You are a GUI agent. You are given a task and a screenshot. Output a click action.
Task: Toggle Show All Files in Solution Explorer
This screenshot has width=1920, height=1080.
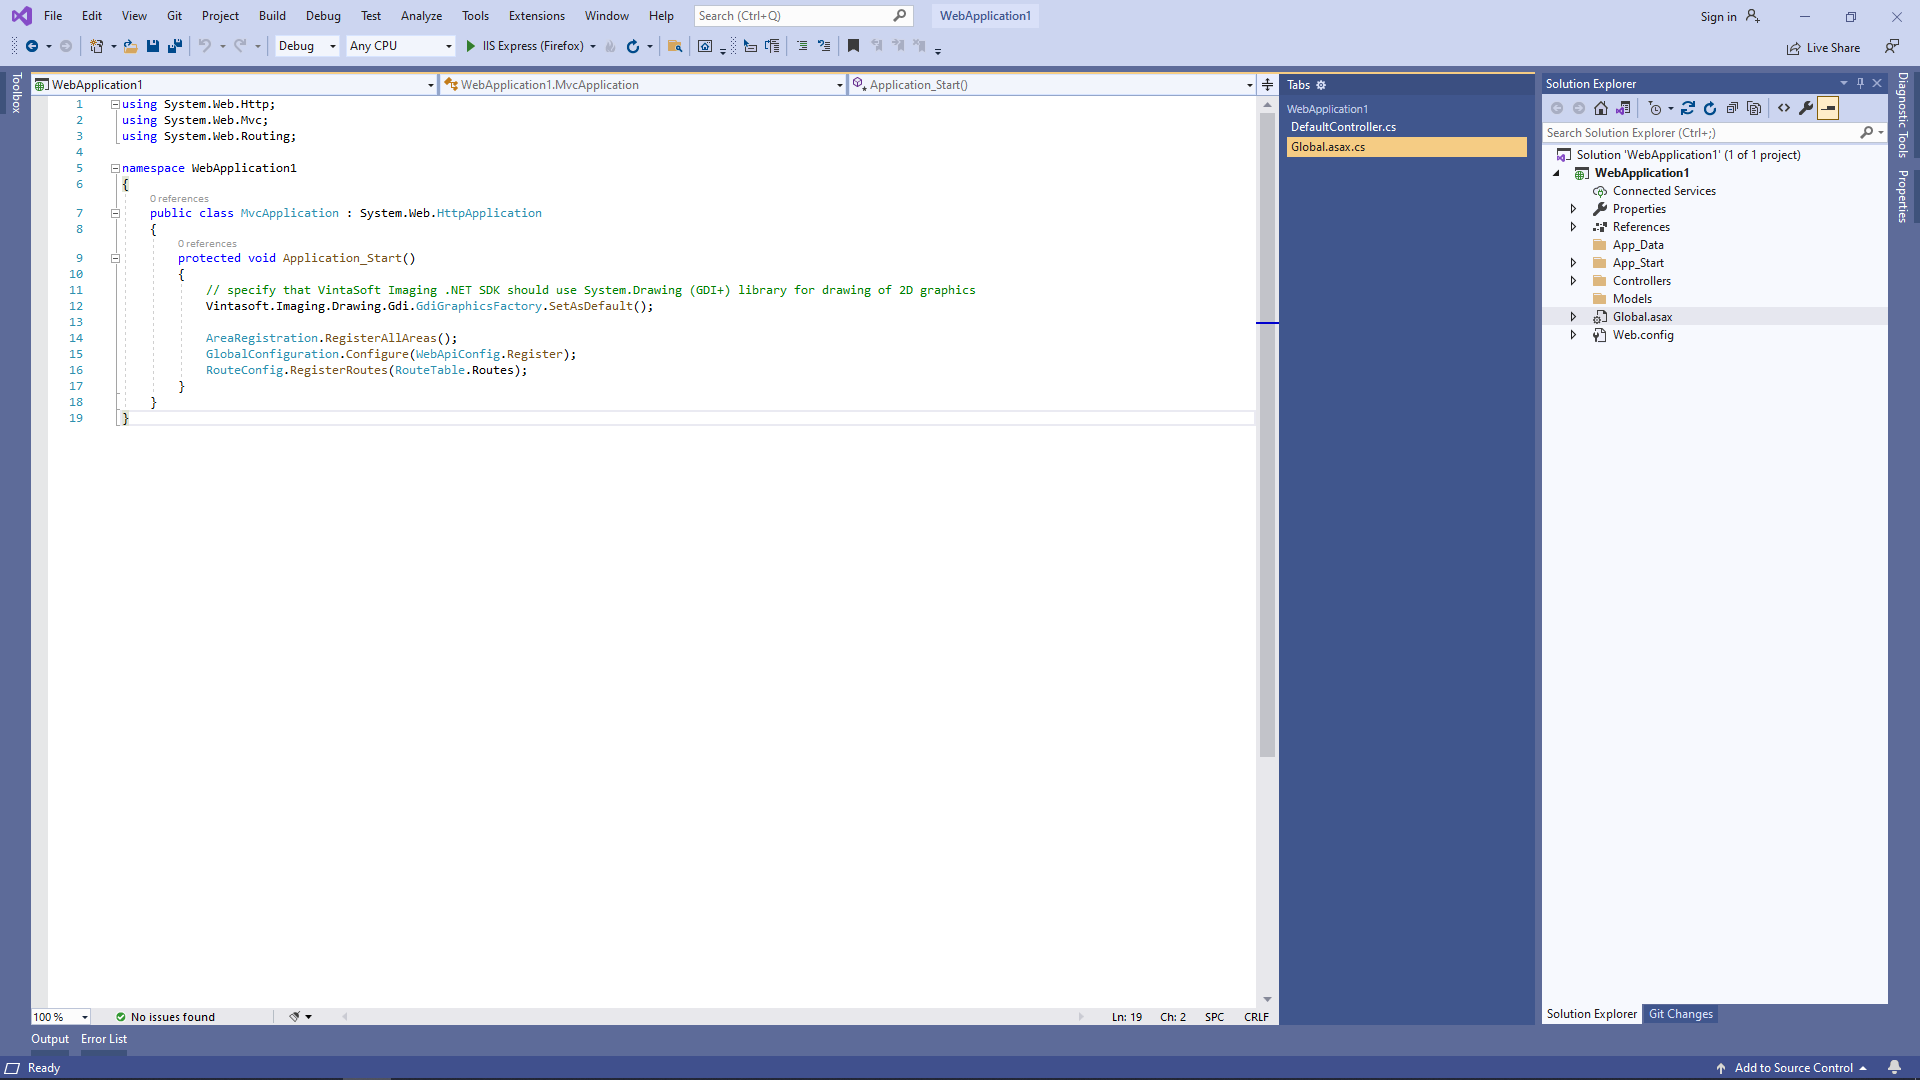pos(1754,108)
